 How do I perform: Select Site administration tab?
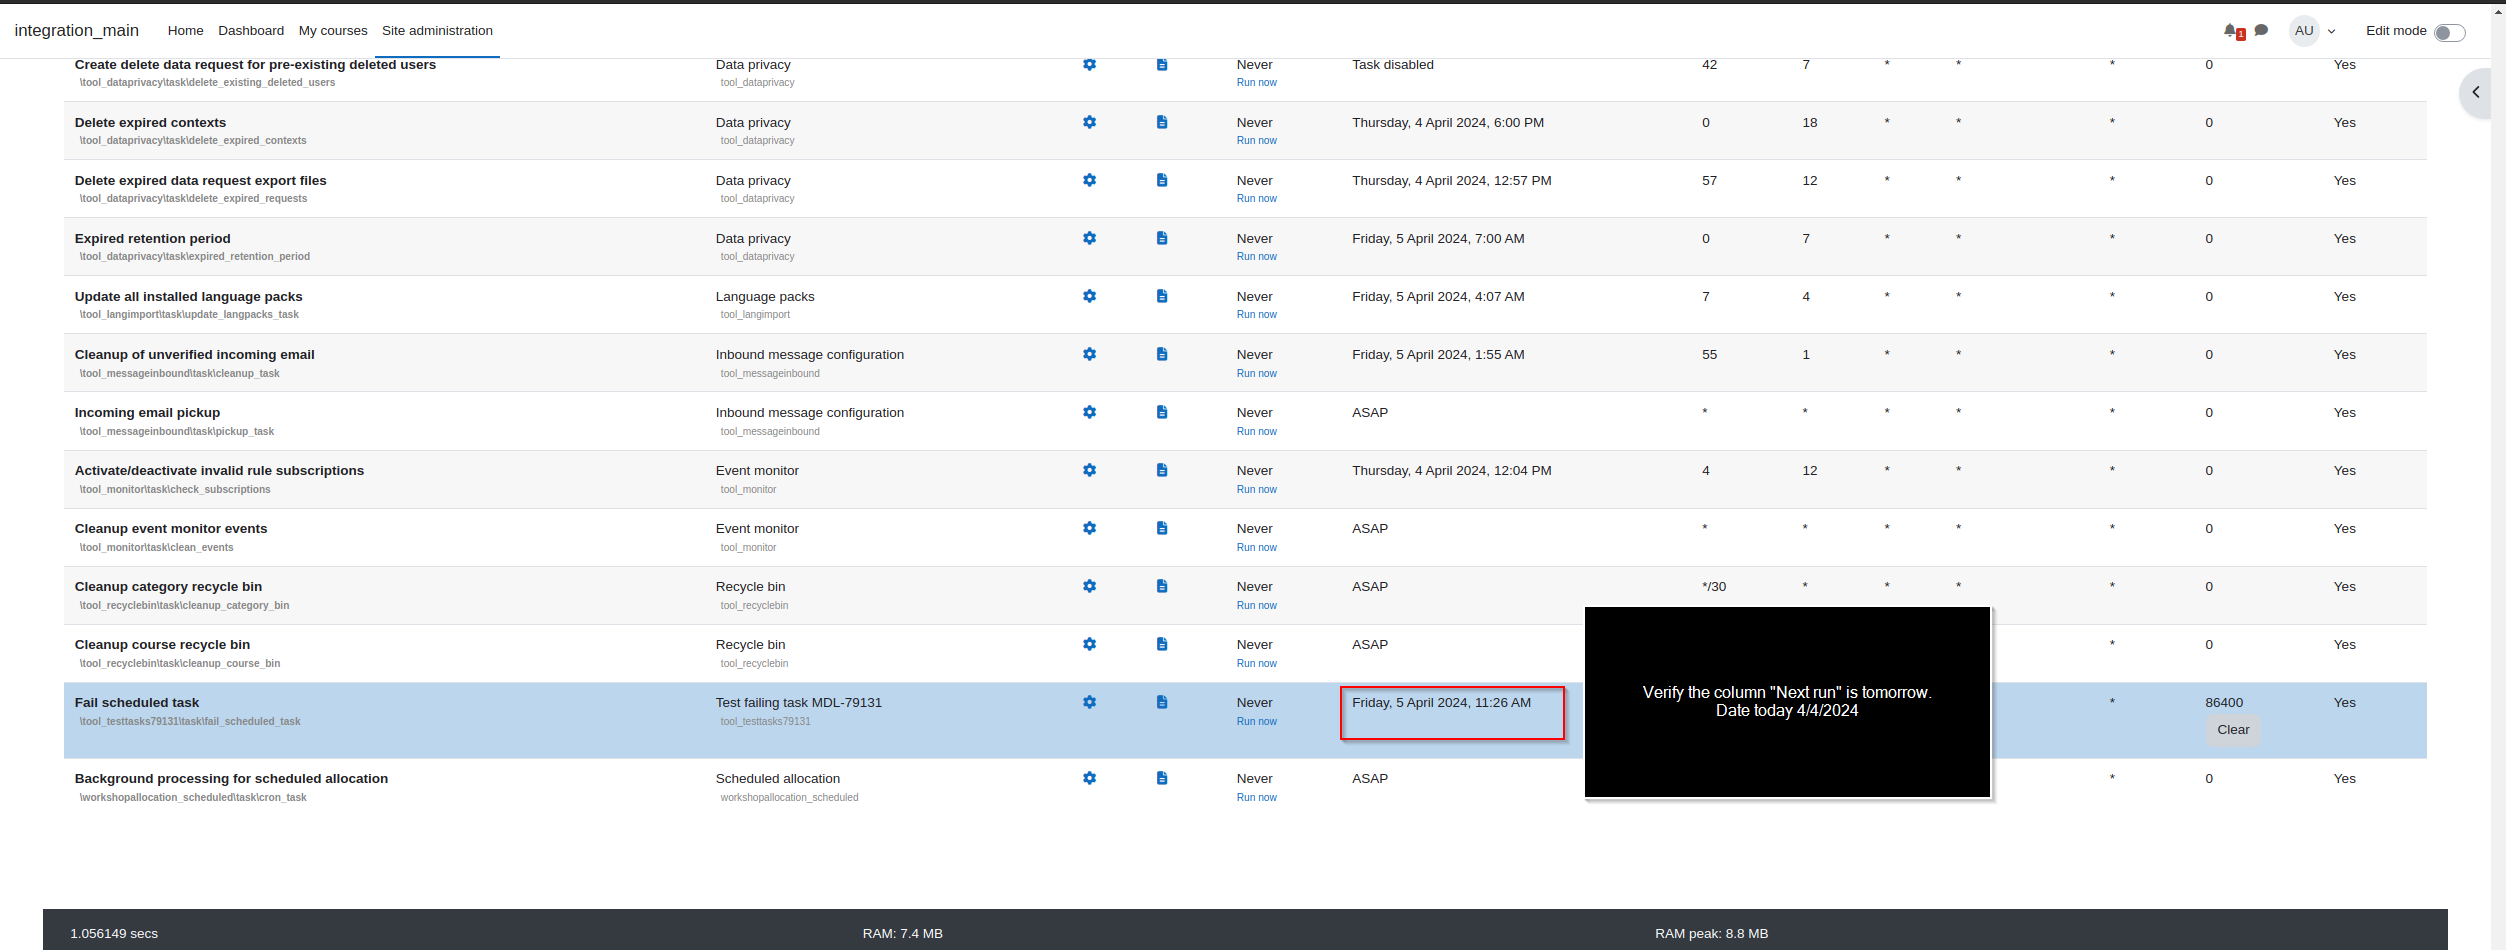pos(437,31)
